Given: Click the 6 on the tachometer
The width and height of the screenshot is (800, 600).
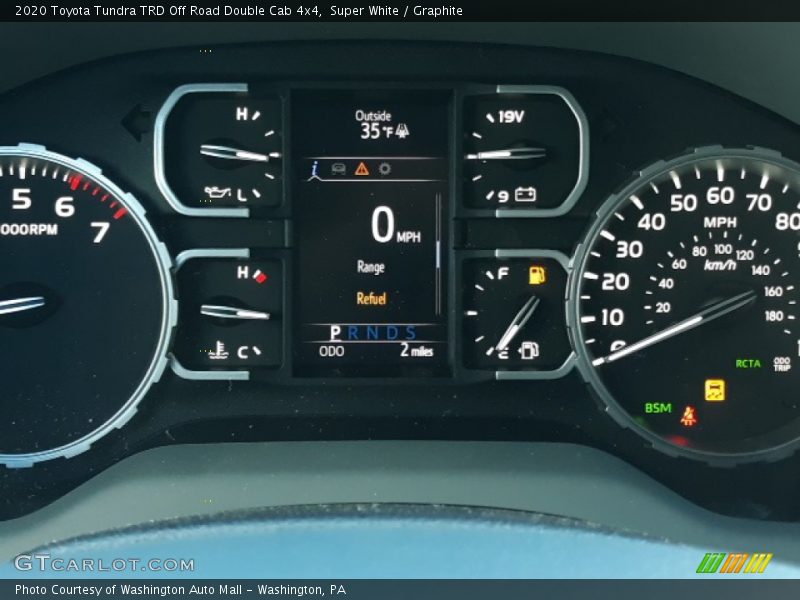Looking at the screenshot, I should coord(65,206).
